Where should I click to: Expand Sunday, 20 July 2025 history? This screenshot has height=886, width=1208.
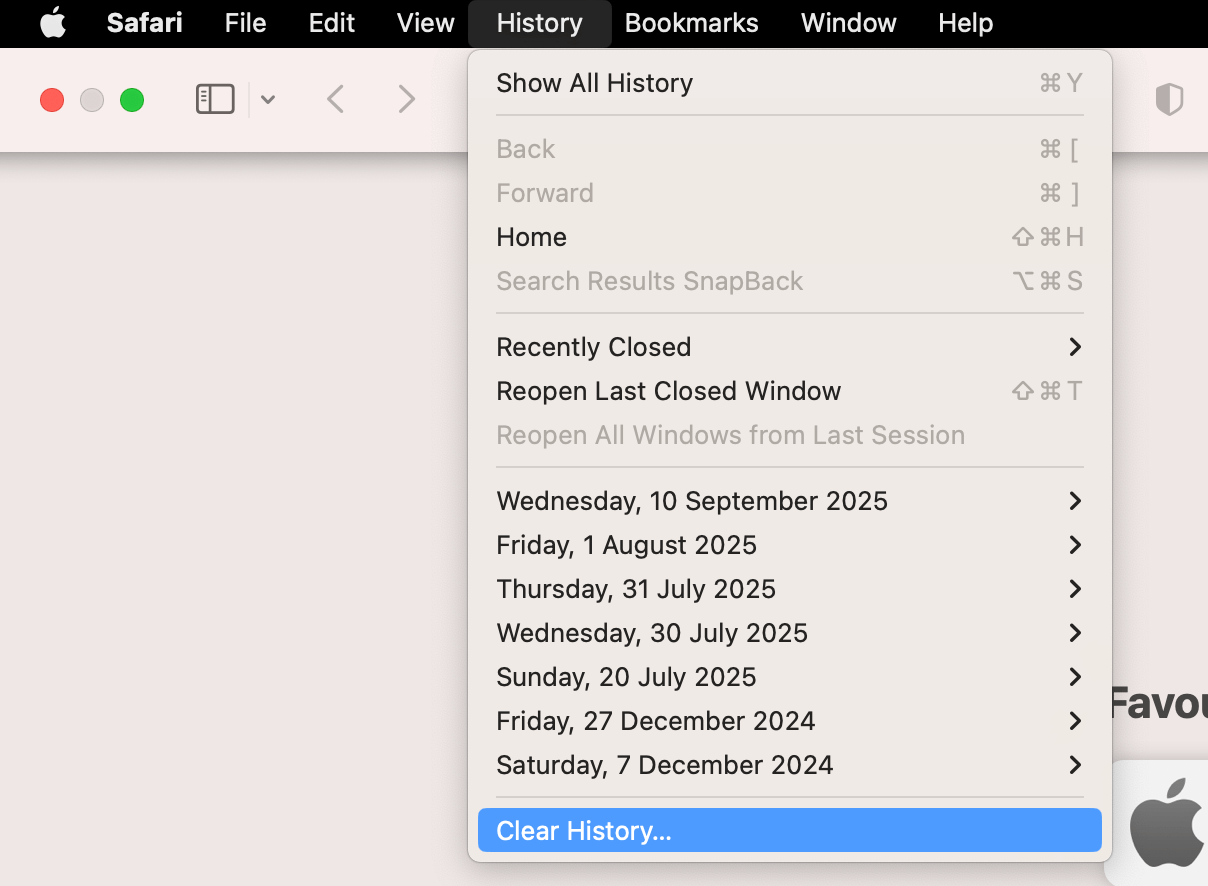tap(790, 677)
